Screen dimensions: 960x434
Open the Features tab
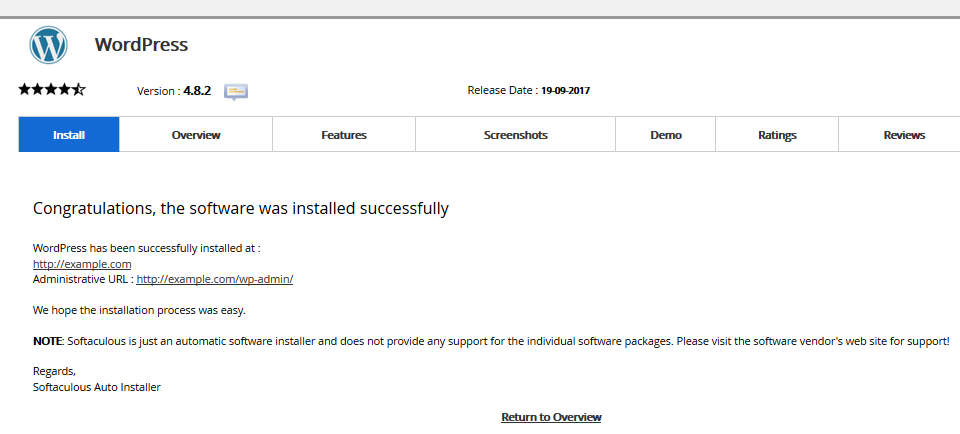pyautogui.click(x=344, y=135)
